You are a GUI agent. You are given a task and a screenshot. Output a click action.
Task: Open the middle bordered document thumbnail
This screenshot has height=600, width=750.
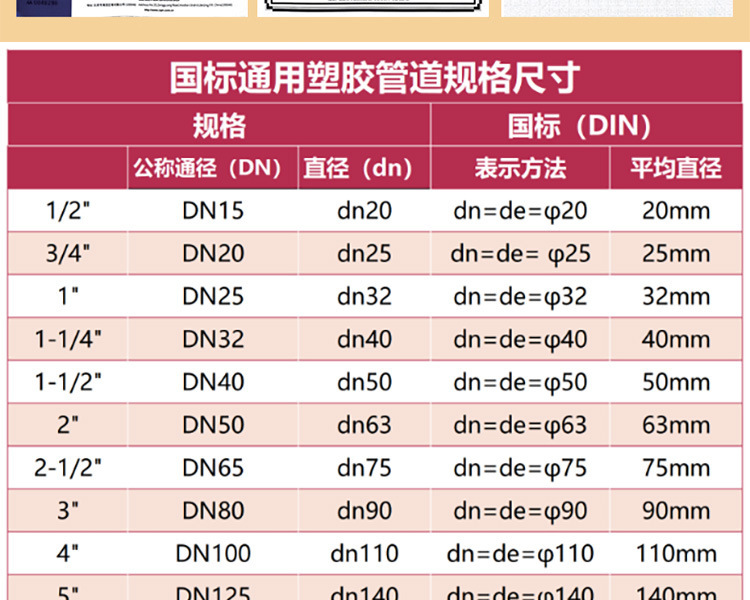[x=373, y=7]
